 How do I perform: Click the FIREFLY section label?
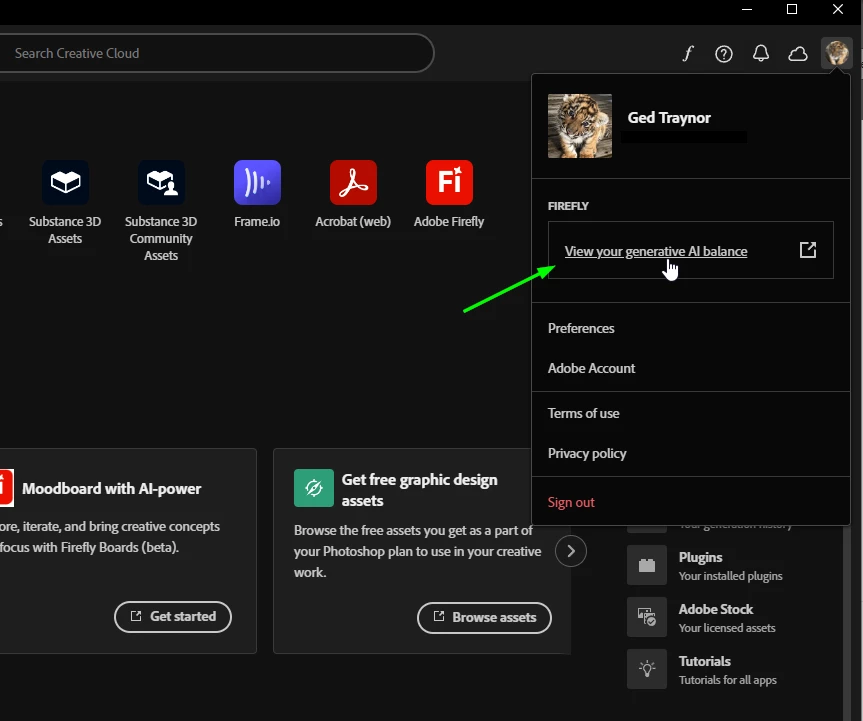pos(568,206)
